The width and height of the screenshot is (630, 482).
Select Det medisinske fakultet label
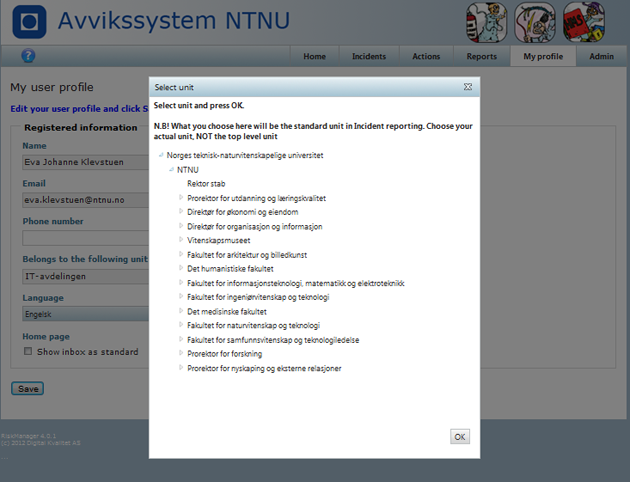227,311
